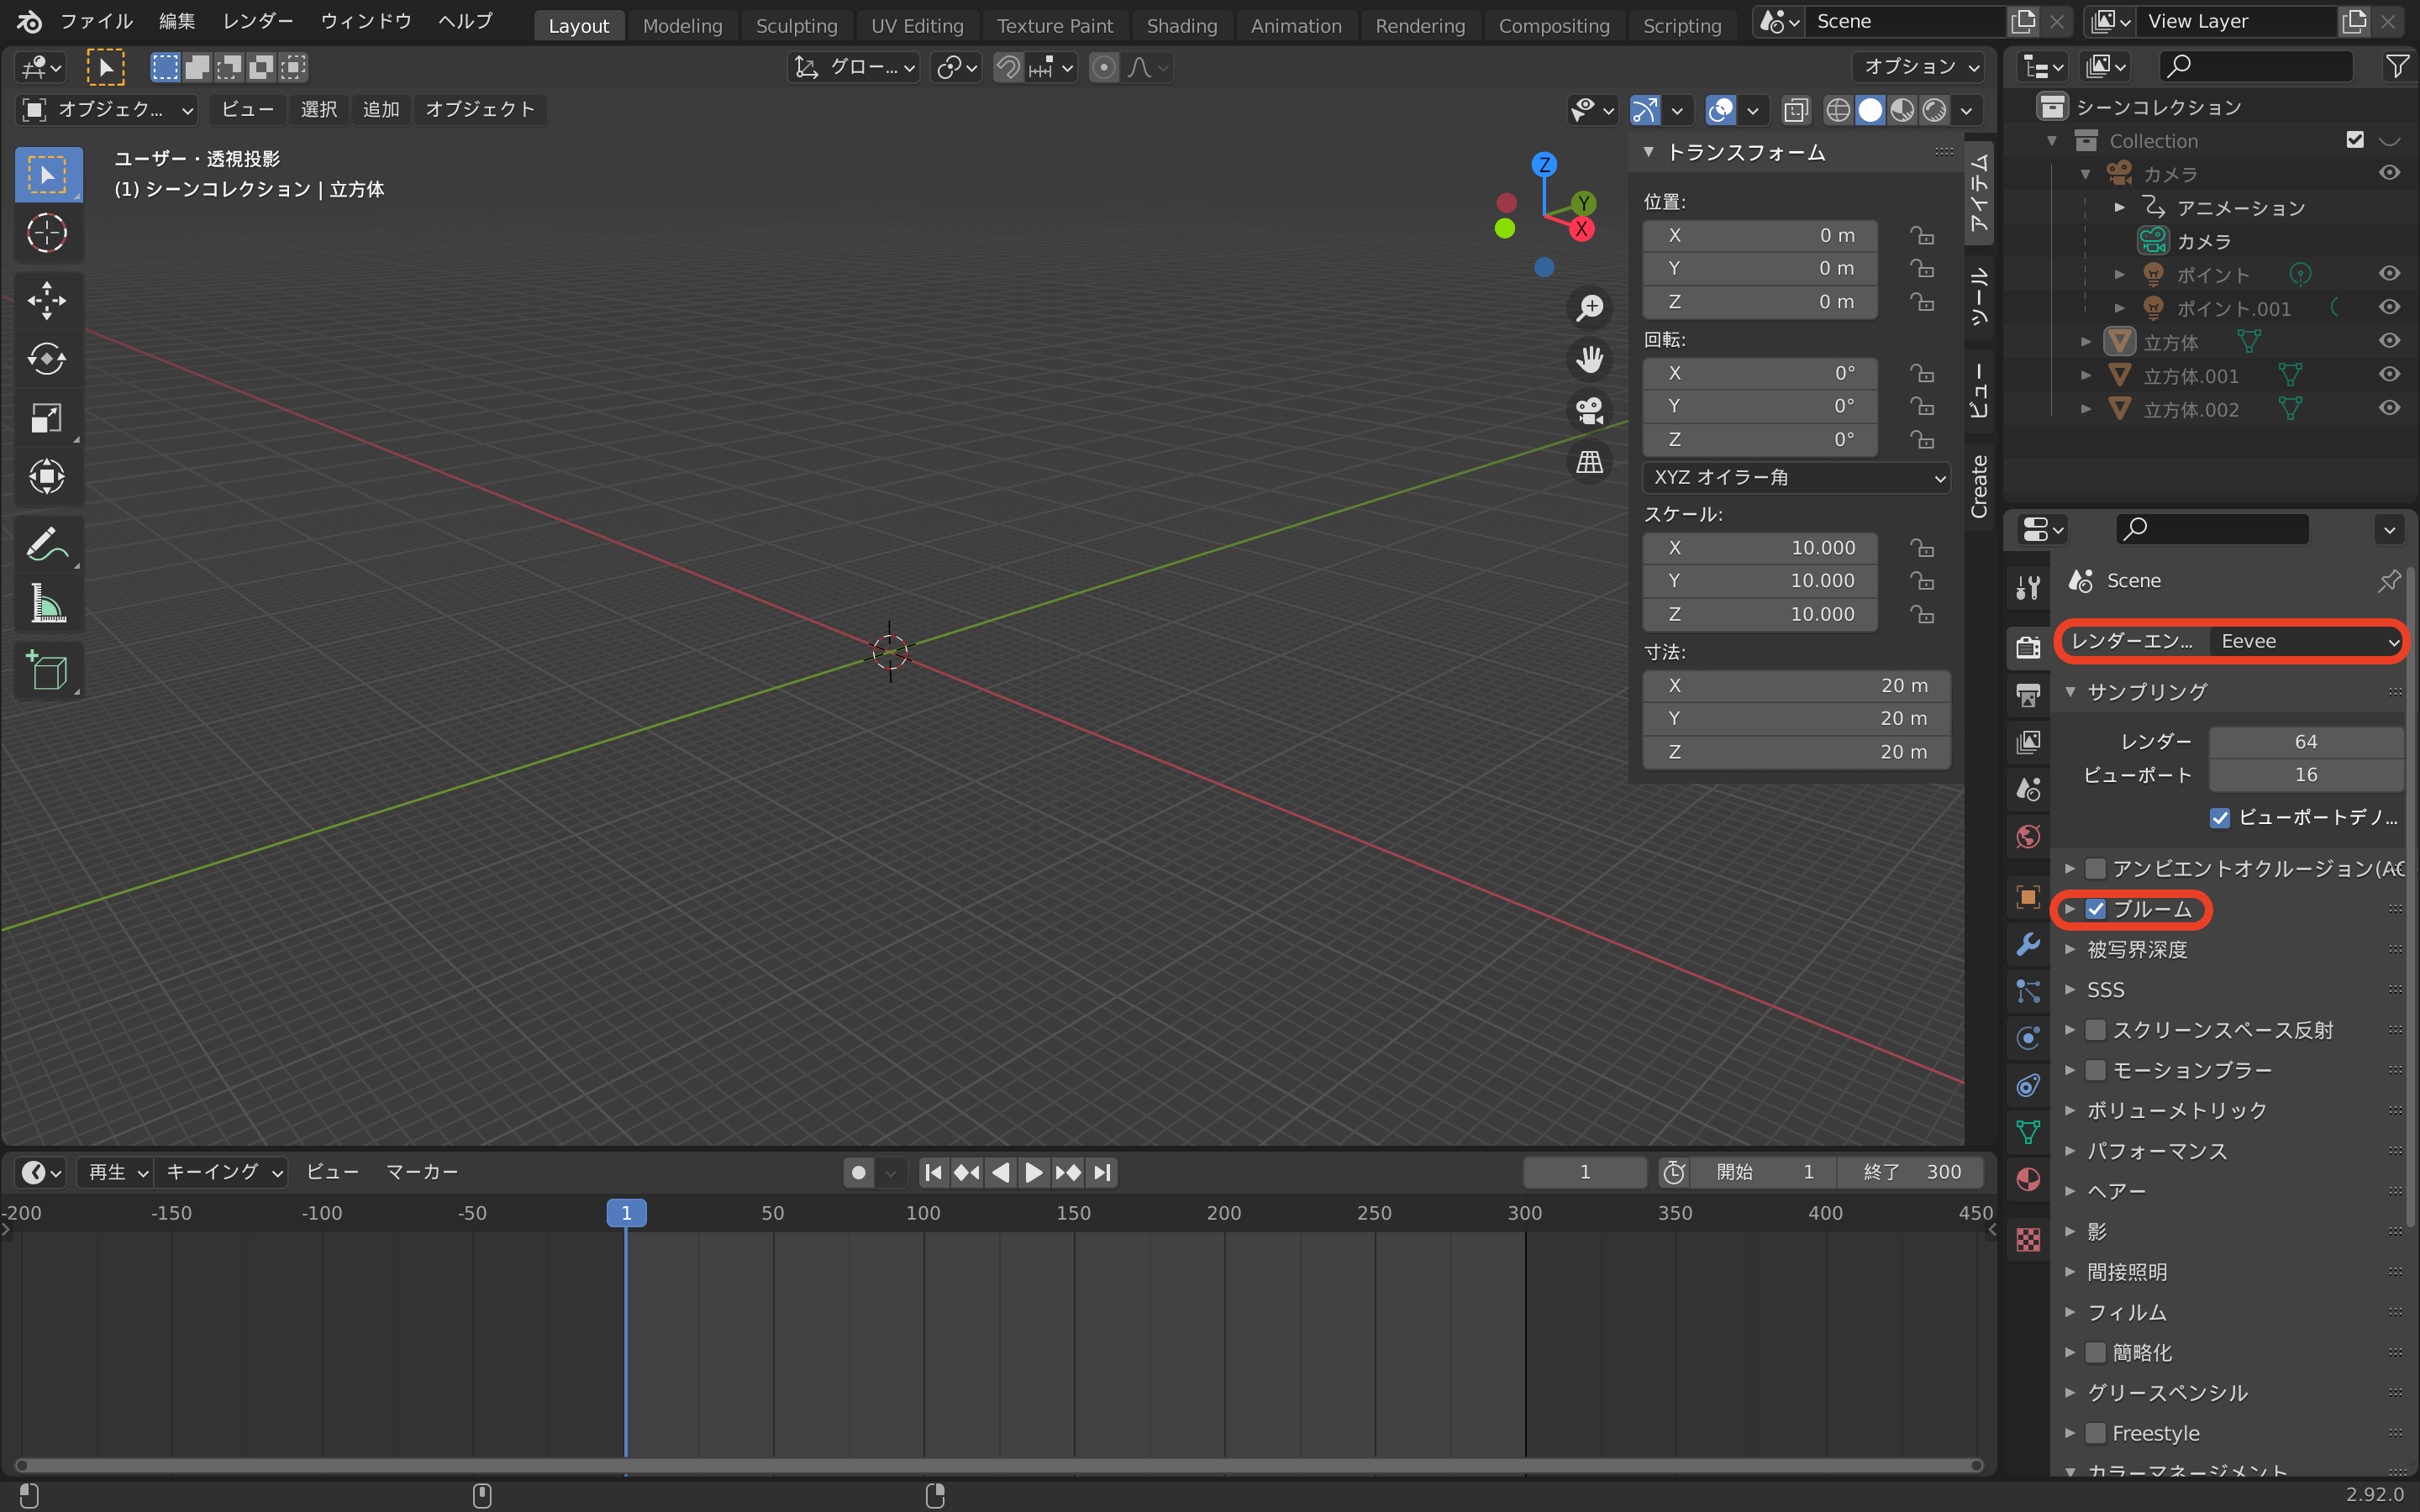Open the Texture properties checker icon
This screenshot has height=1512, width=2420.
coord(2028,1240)
